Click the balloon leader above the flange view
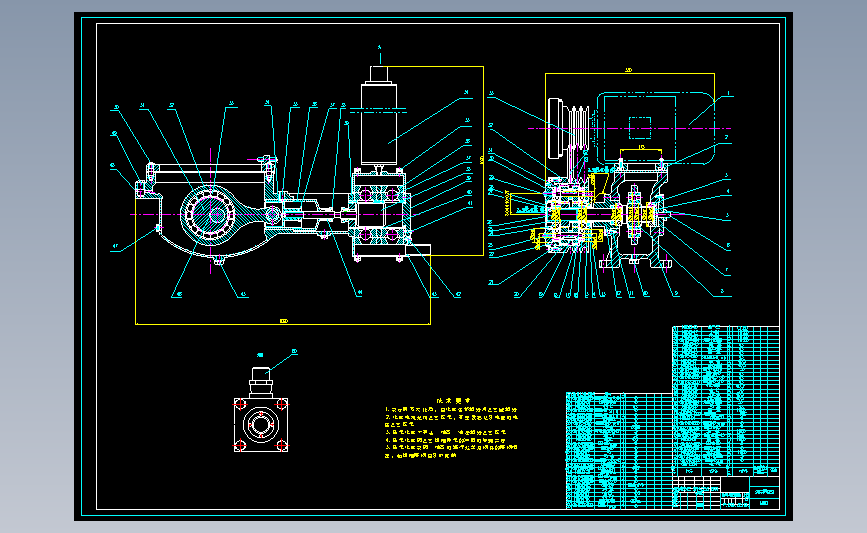867x533 pixels. (x=281, y=361)
